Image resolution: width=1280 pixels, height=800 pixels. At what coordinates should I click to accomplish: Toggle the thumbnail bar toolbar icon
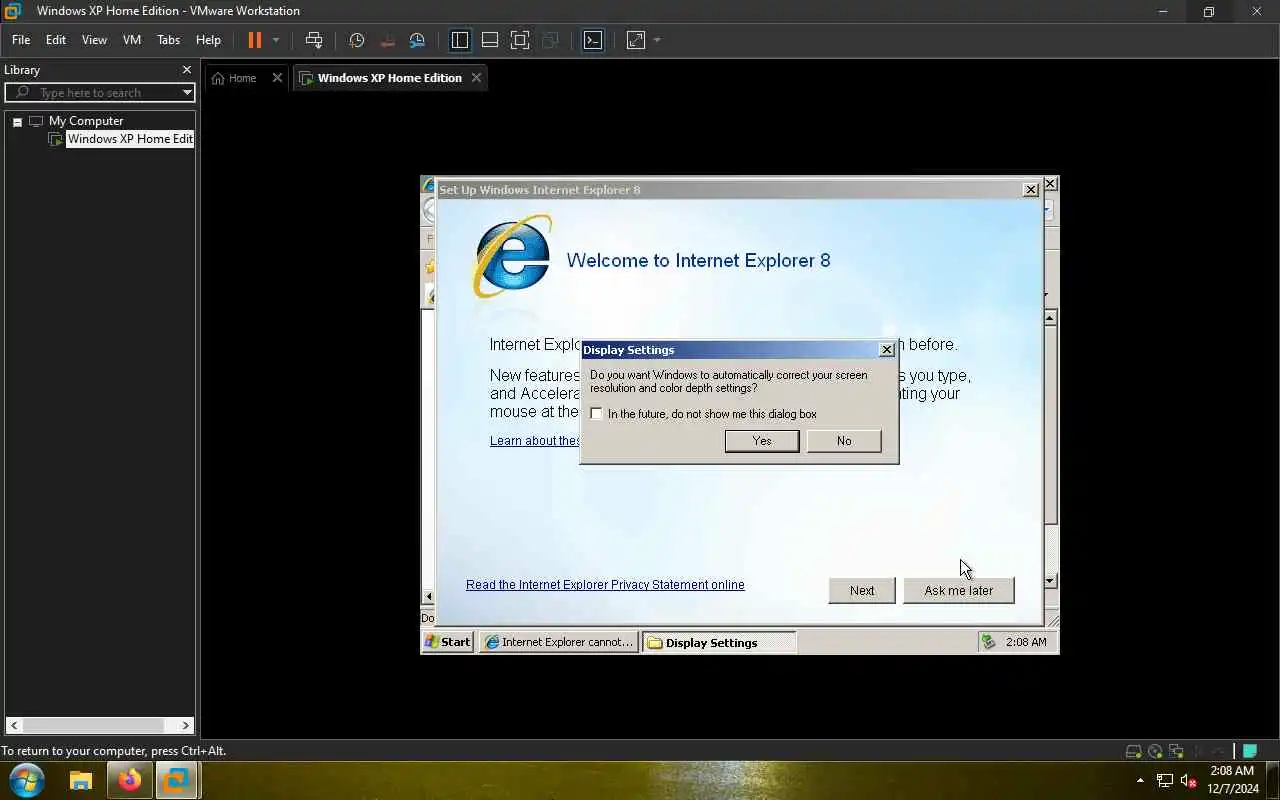click(x=490, y=40)
